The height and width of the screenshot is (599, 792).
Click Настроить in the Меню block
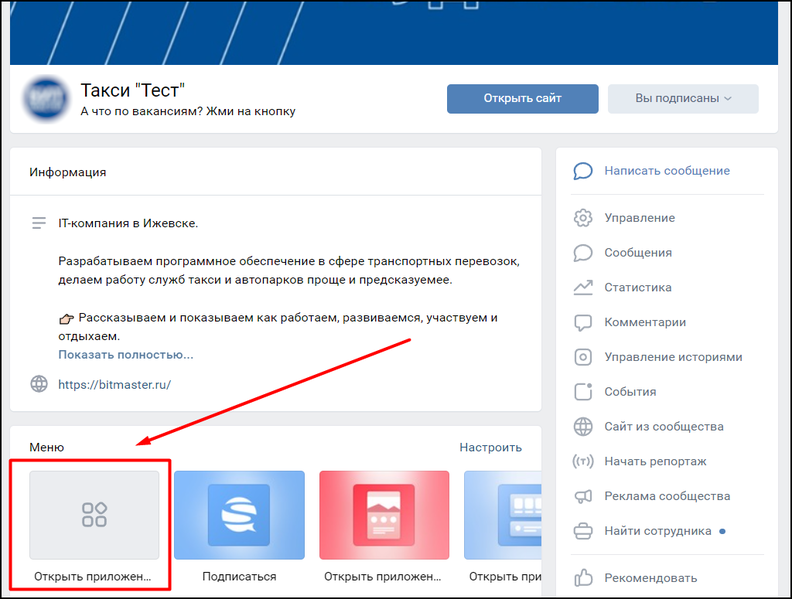[490, 447]
